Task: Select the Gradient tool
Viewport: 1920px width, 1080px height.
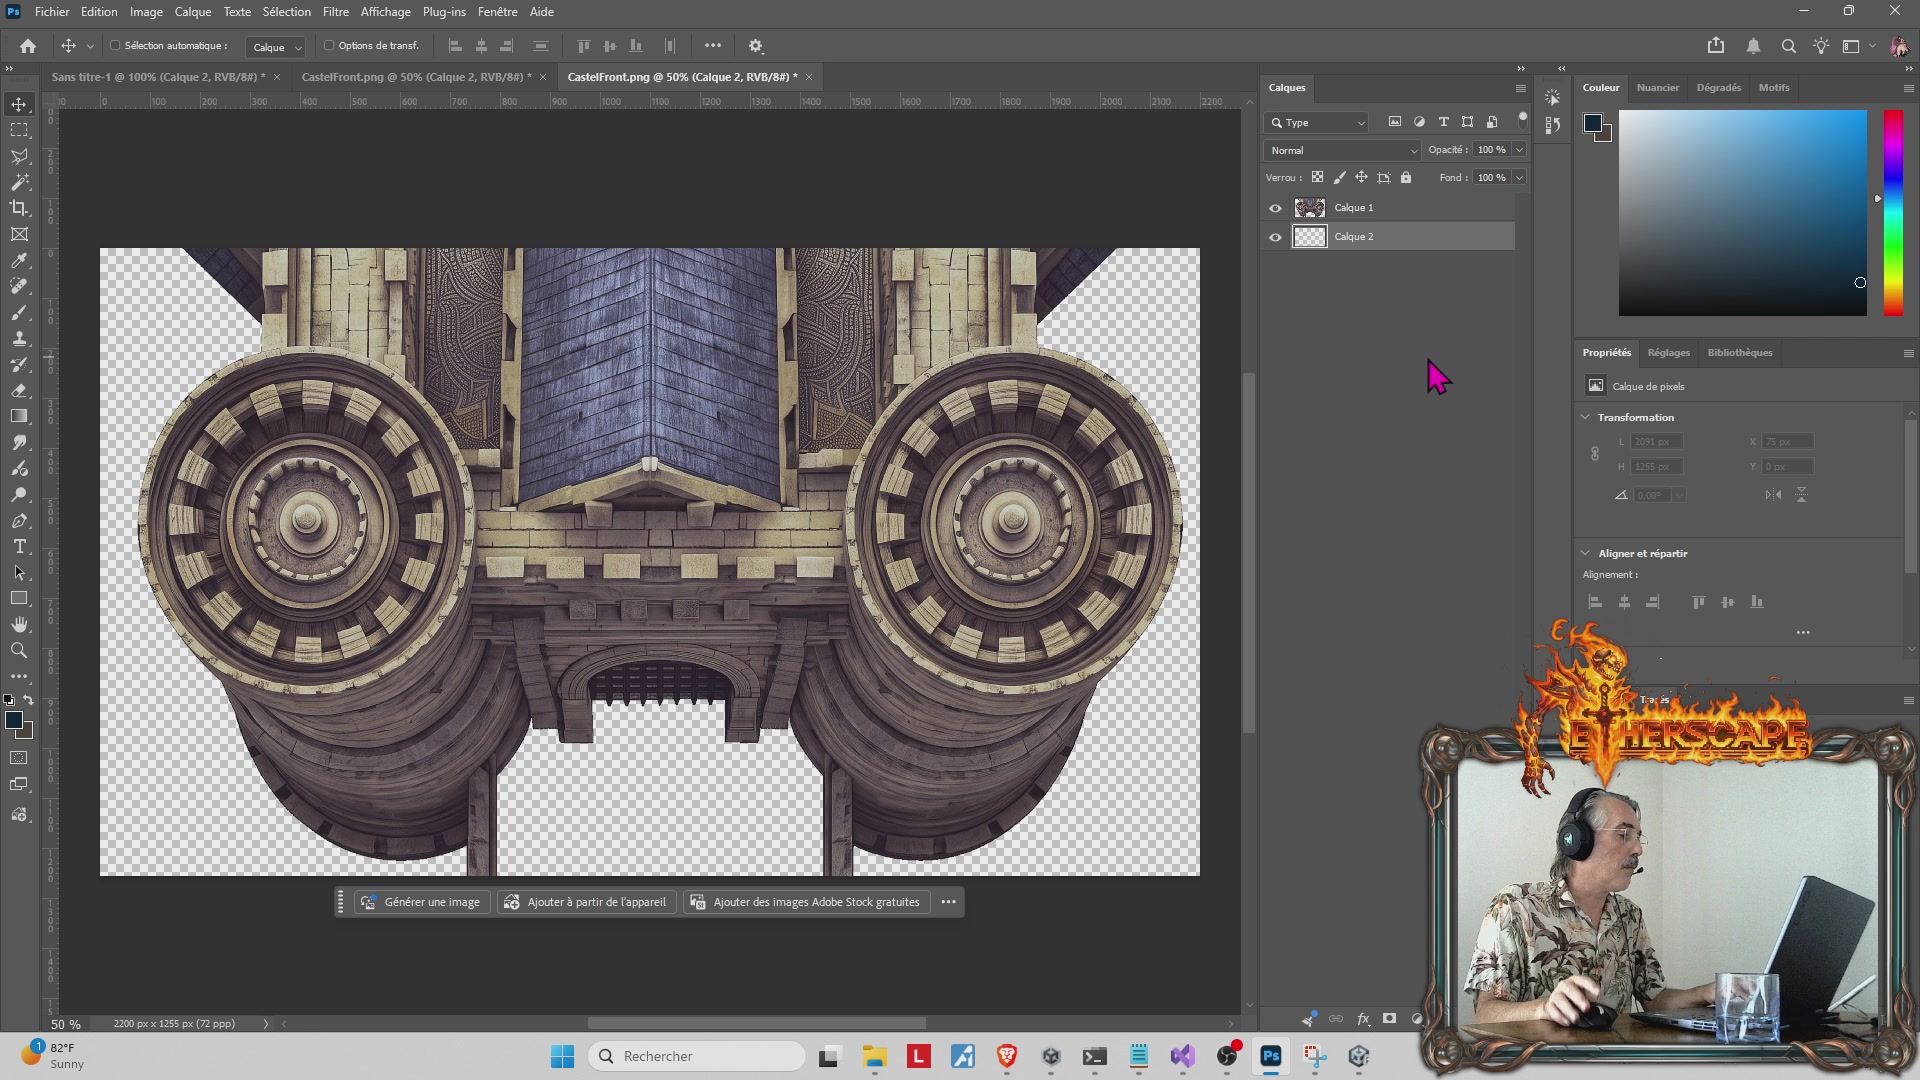Action: (x=19, y=416)
